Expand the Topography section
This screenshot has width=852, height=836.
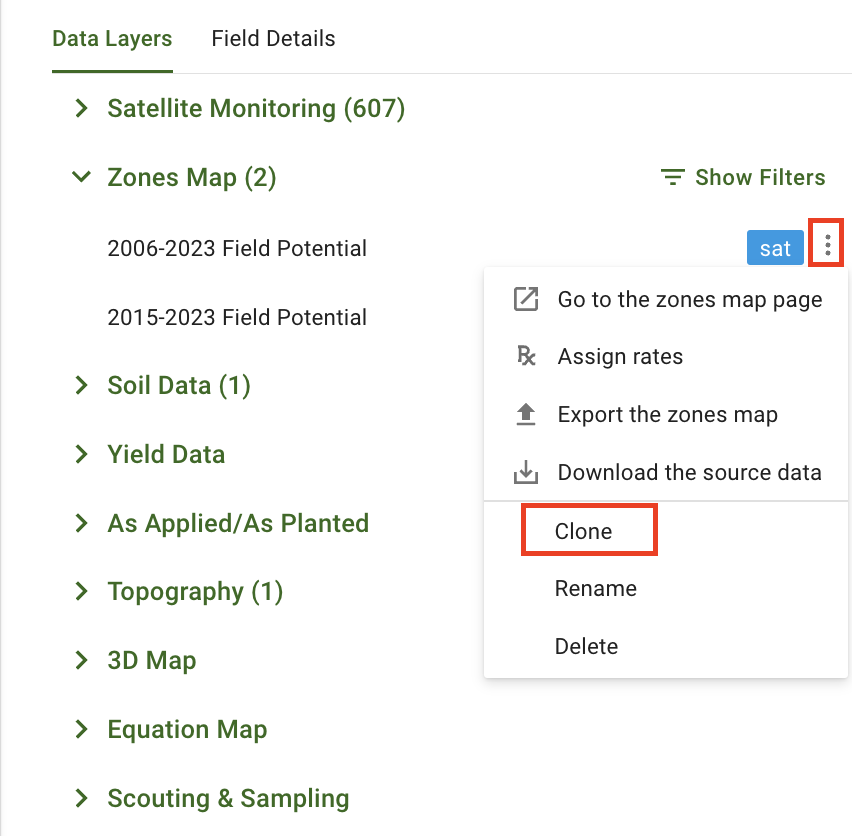[82, 592]
